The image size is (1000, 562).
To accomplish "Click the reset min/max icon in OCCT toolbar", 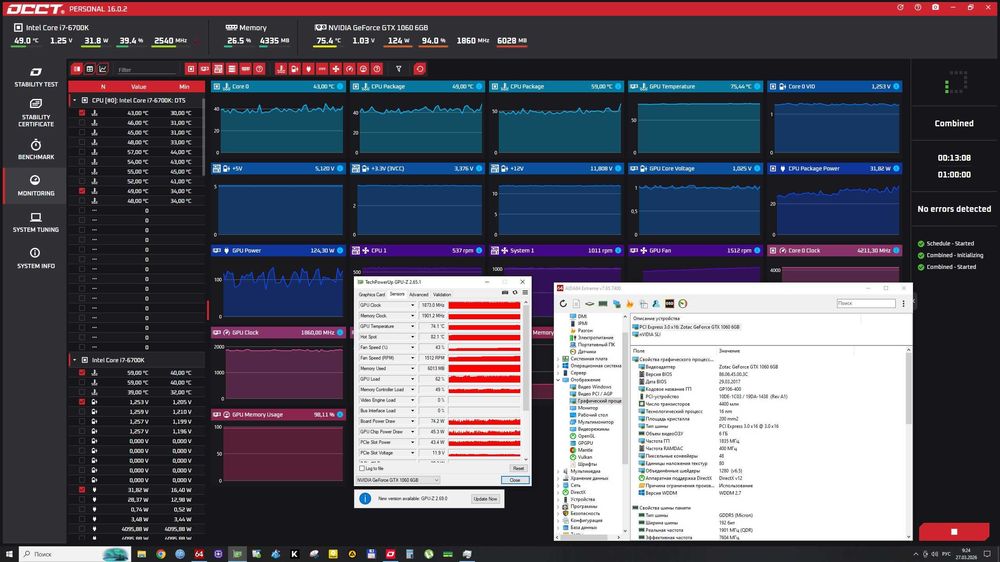I will [x=419, y=69].
